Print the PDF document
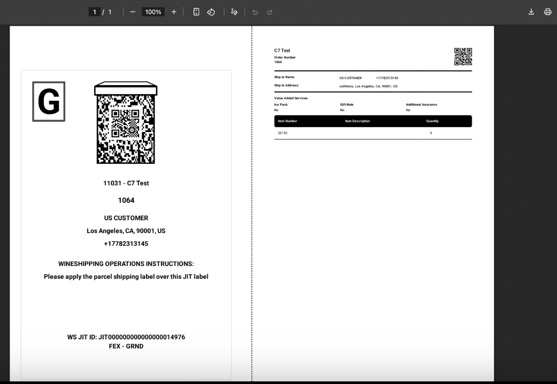 click(547, 12)
